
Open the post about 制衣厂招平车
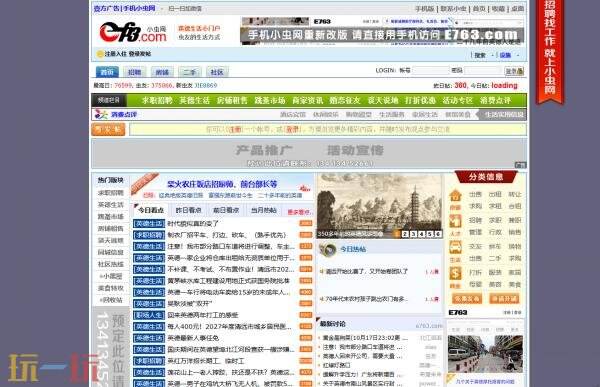click(x=227, y=235)
